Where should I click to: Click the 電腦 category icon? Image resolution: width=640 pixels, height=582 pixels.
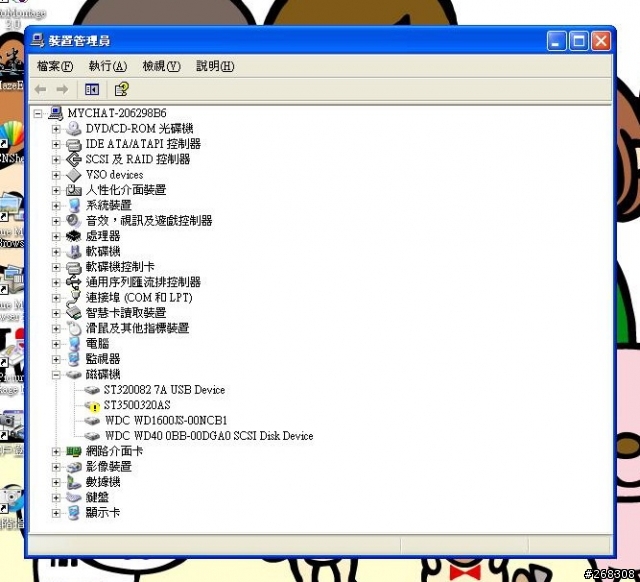click(74, 344)
